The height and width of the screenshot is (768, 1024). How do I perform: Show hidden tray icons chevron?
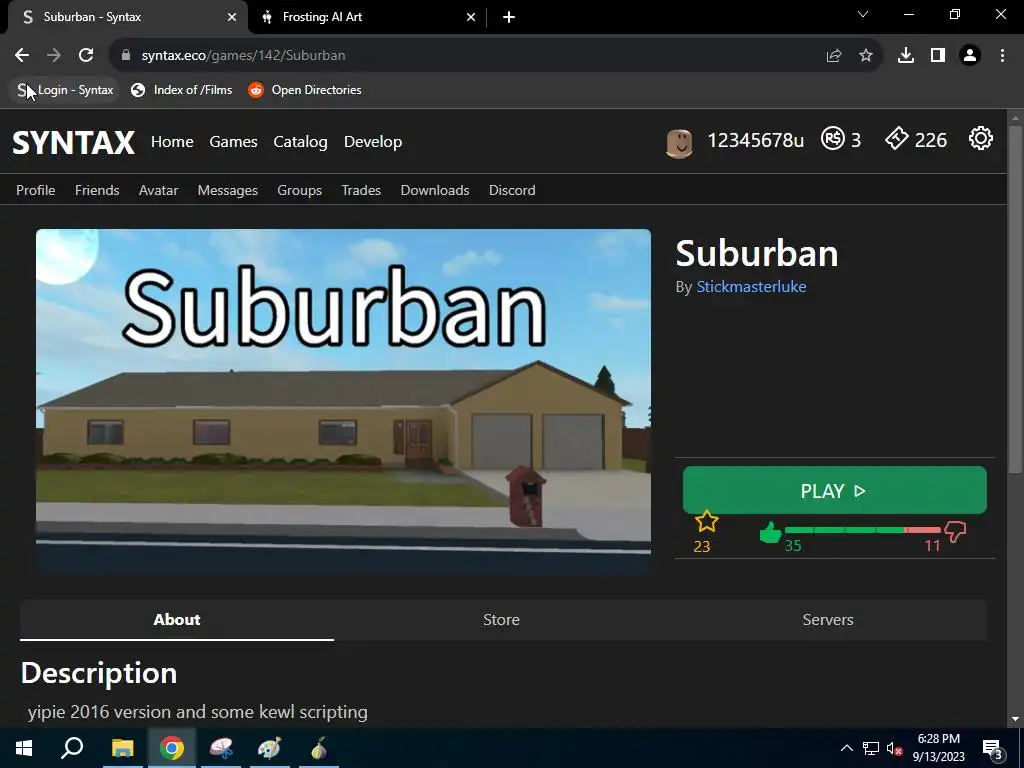(846, 748)
